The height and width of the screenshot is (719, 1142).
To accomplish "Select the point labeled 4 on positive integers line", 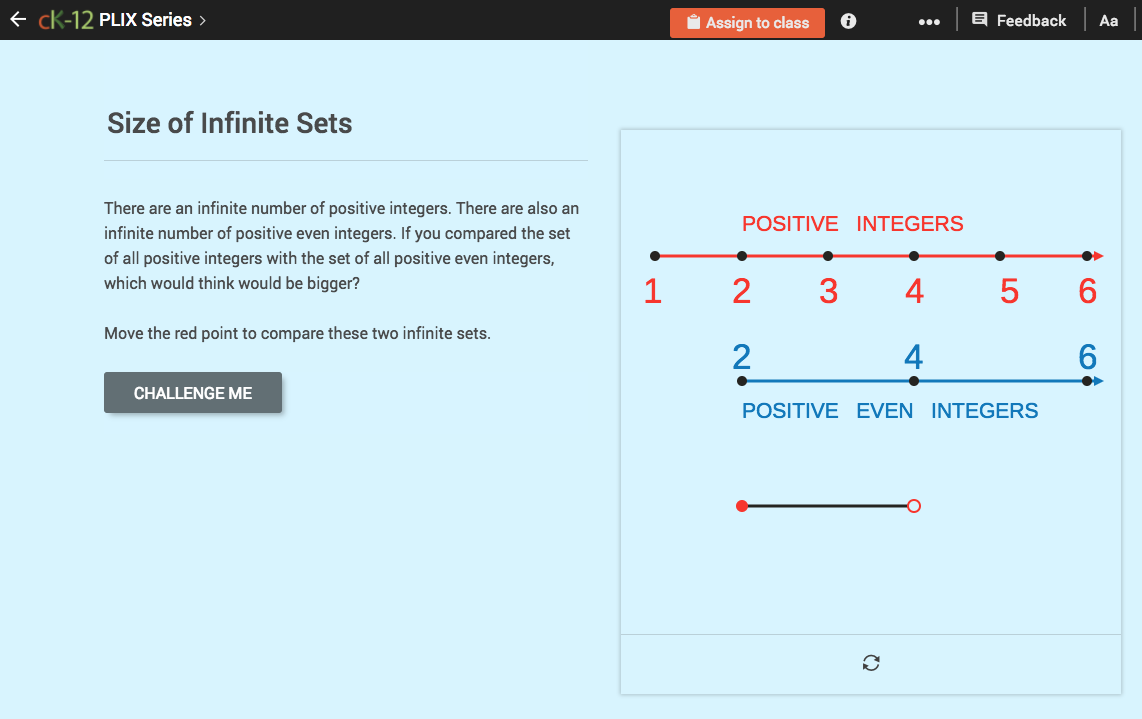I will point(913,255).
